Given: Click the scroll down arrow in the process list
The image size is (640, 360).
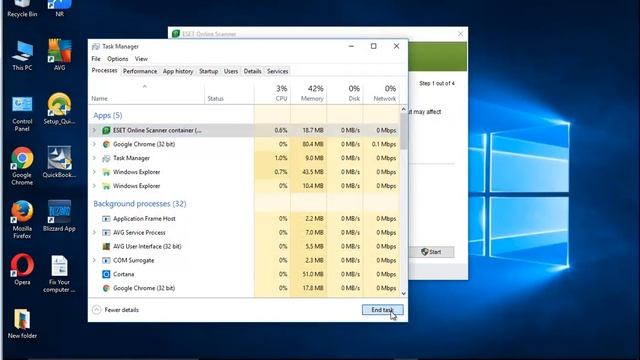Looking at the screenshot, I should [x=404, y=293].
